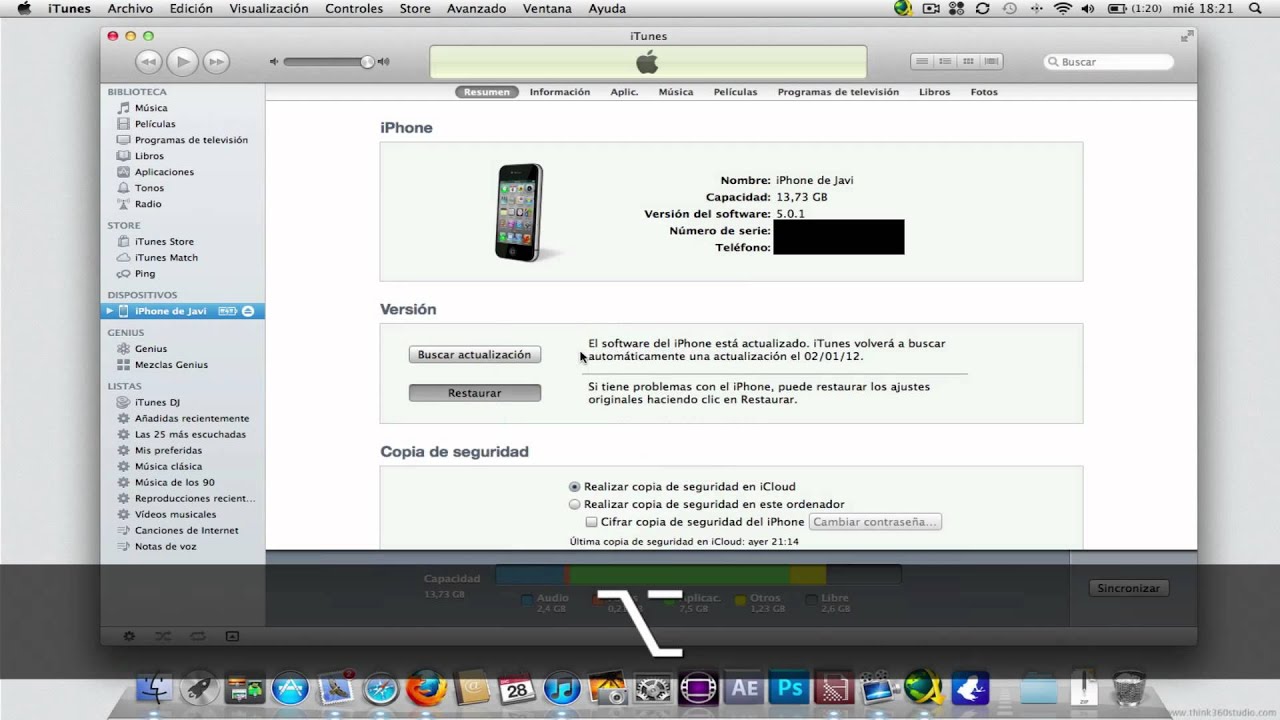Switch to album list view icon
Screen dimensions: 1280x720
[945, 62]
